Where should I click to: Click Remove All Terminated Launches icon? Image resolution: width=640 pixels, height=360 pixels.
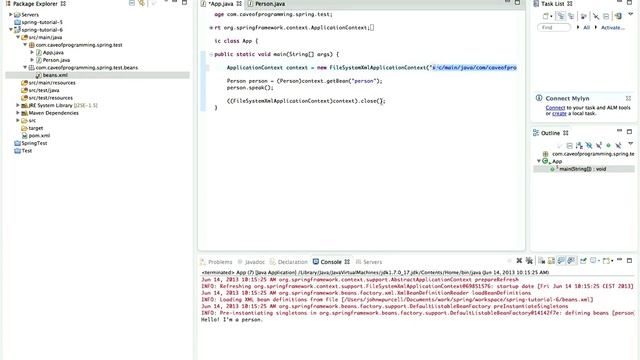pos(529,260)
